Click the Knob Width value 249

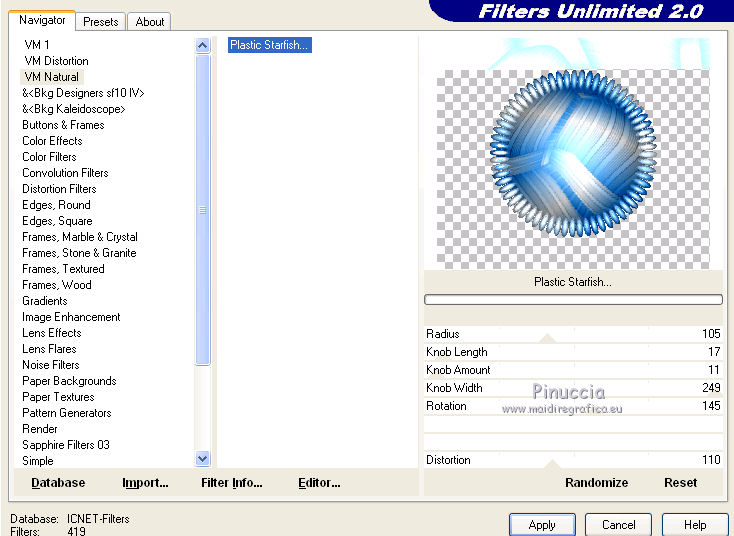[711, 388]
